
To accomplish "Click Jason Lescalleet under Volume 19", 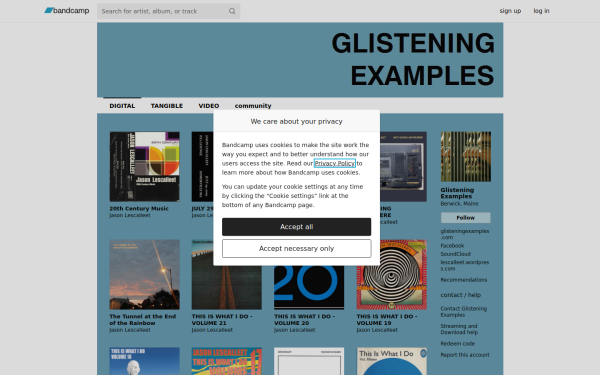I will 377,330.
